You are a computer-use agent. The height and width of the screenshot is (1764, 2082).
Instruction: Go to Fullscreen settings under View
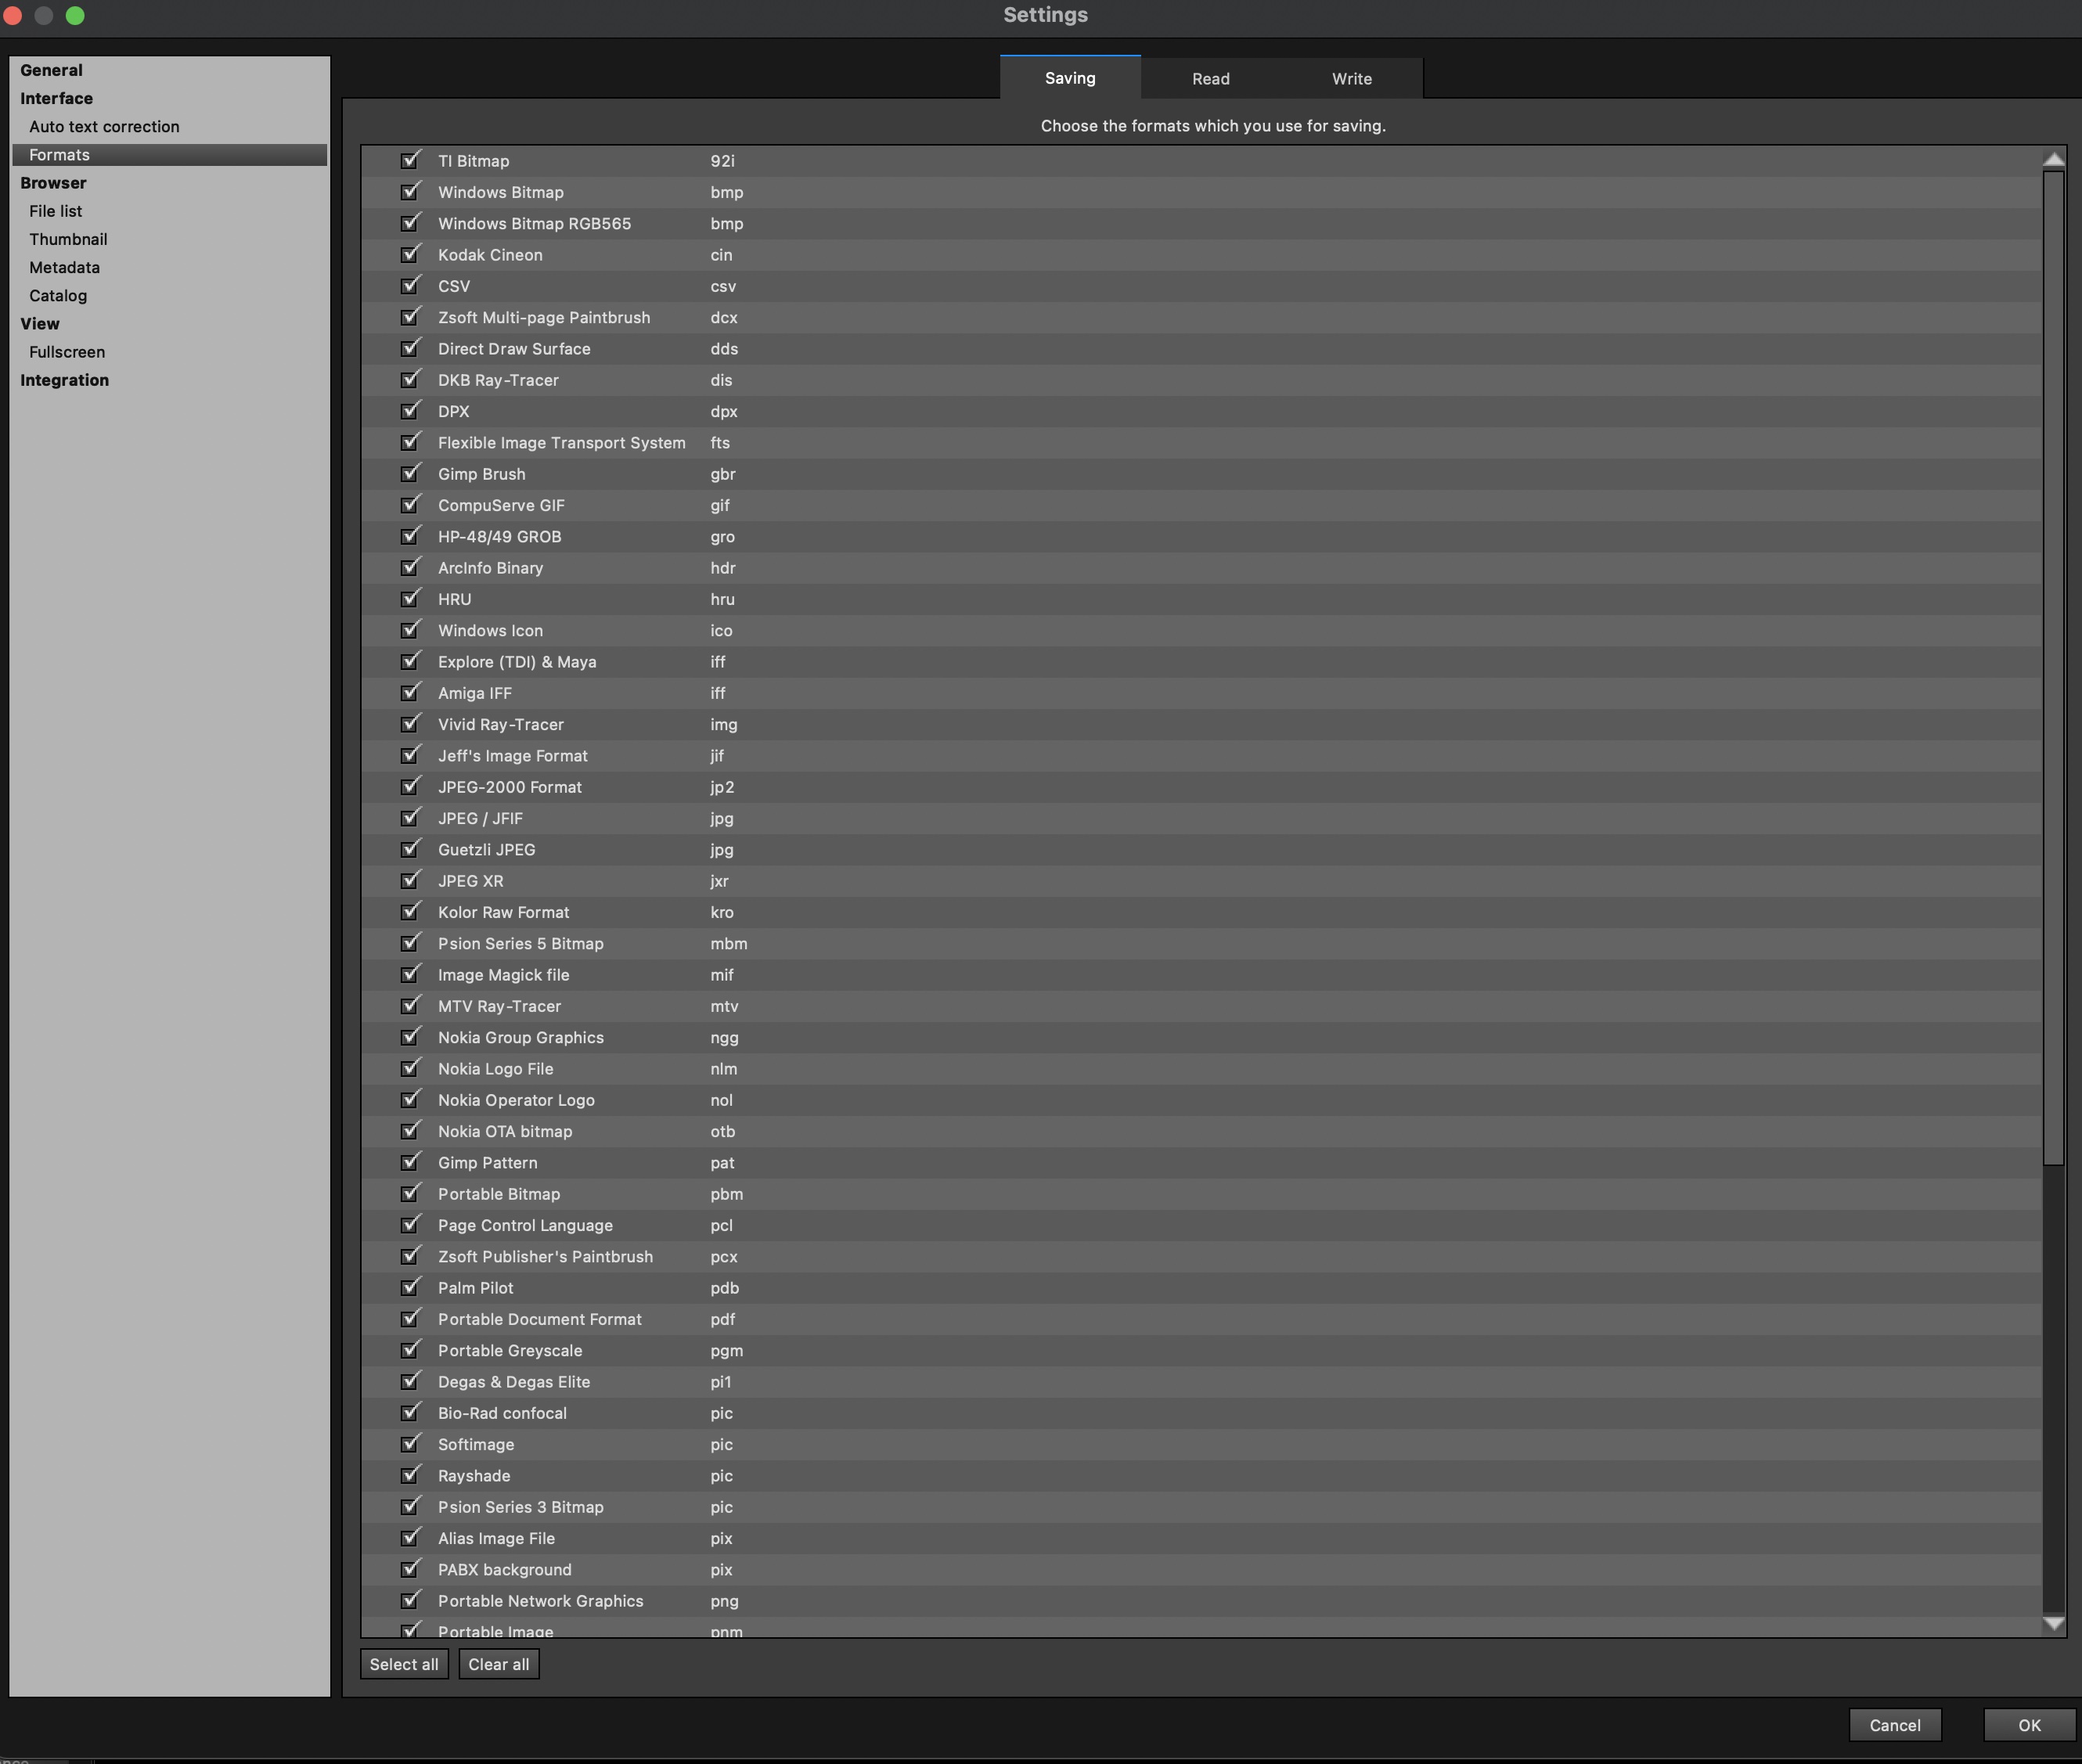[67, 352]
